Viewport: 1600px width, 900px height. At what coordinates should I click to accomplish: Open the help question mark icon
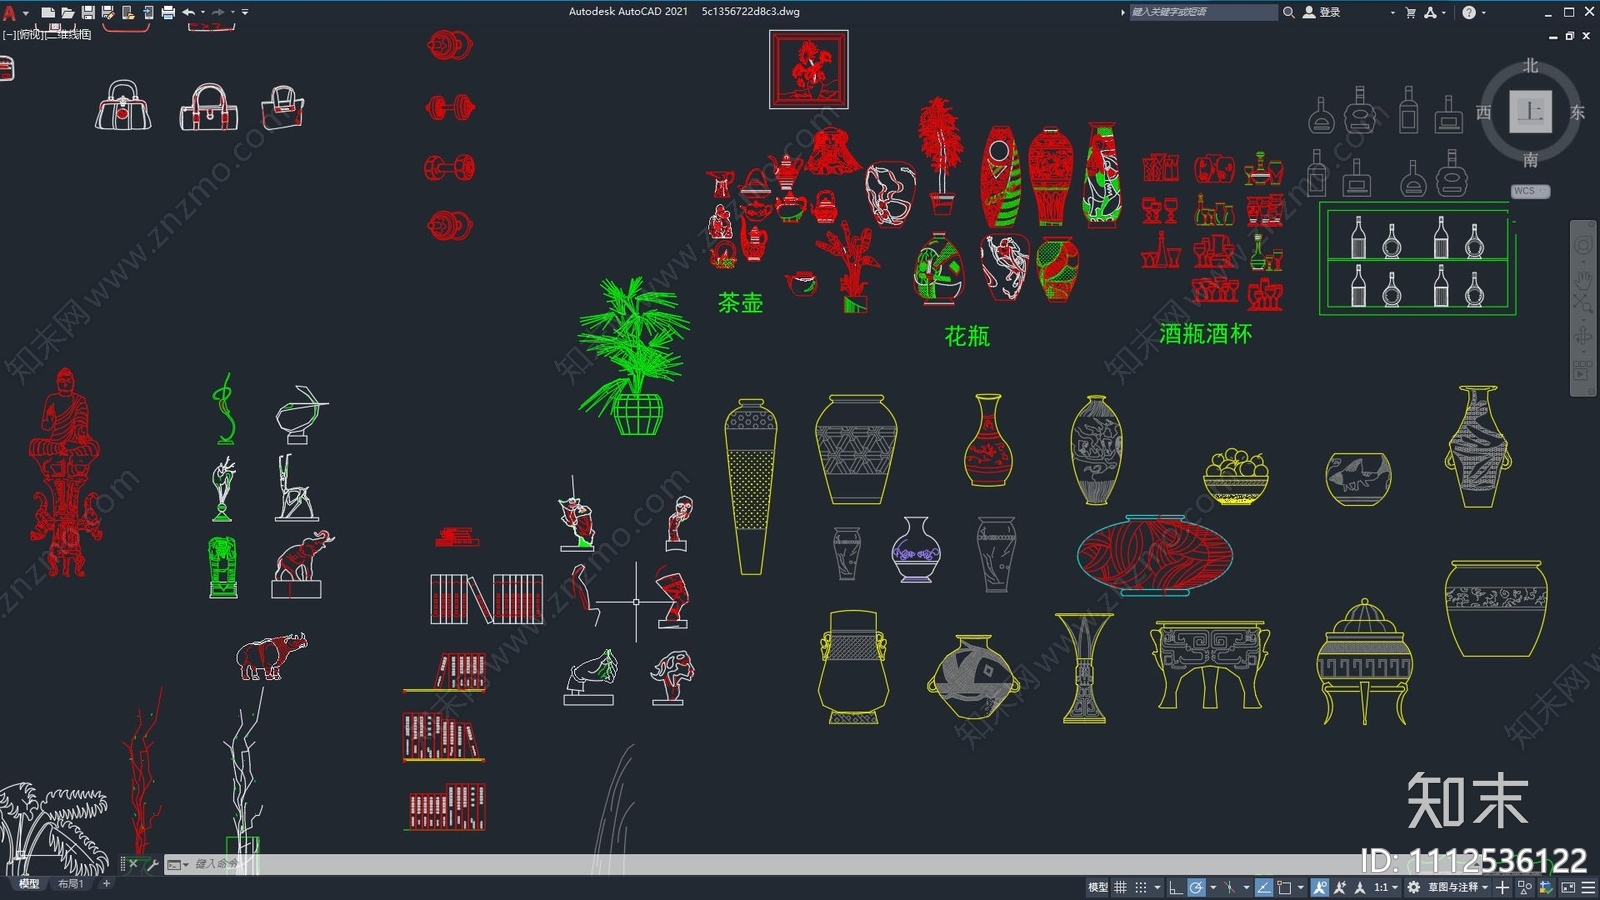coord(1468,12)
